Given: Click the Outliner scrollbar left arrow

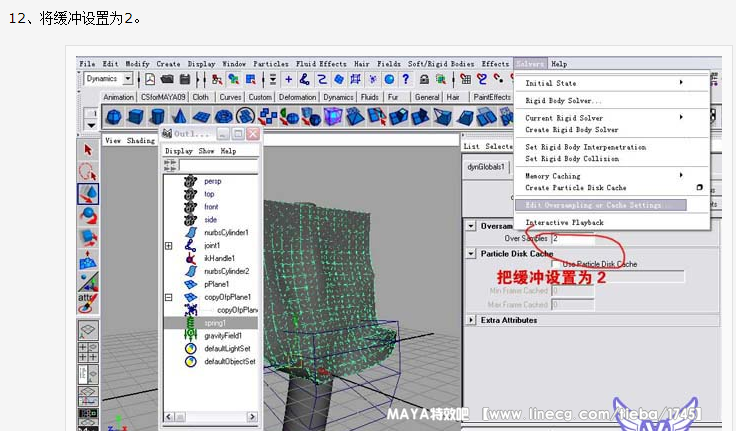Looking at the screenshot, I should (x=169, y=416).
